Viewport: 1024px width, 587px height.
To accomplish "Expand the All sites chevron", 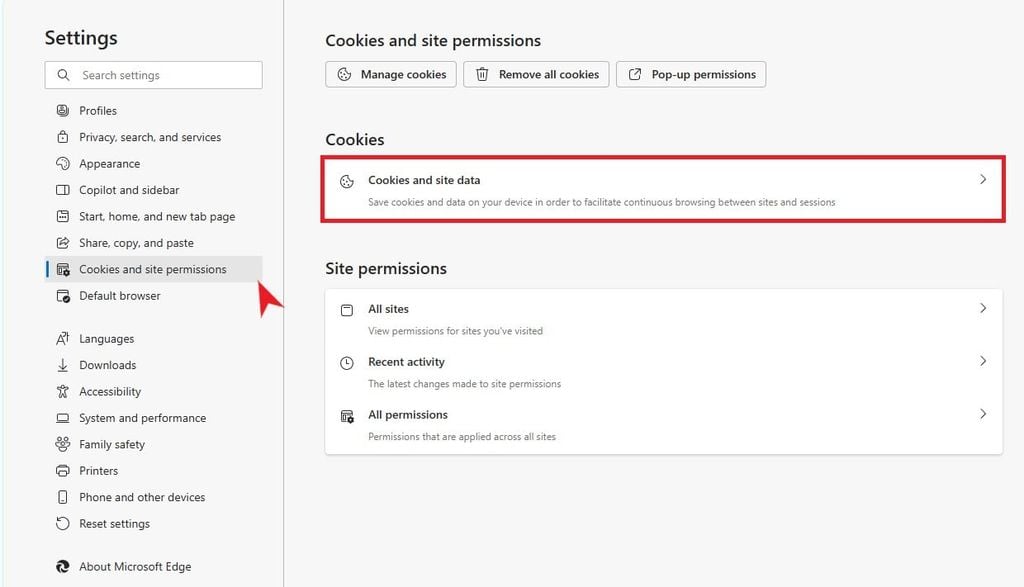I will 983,308.
